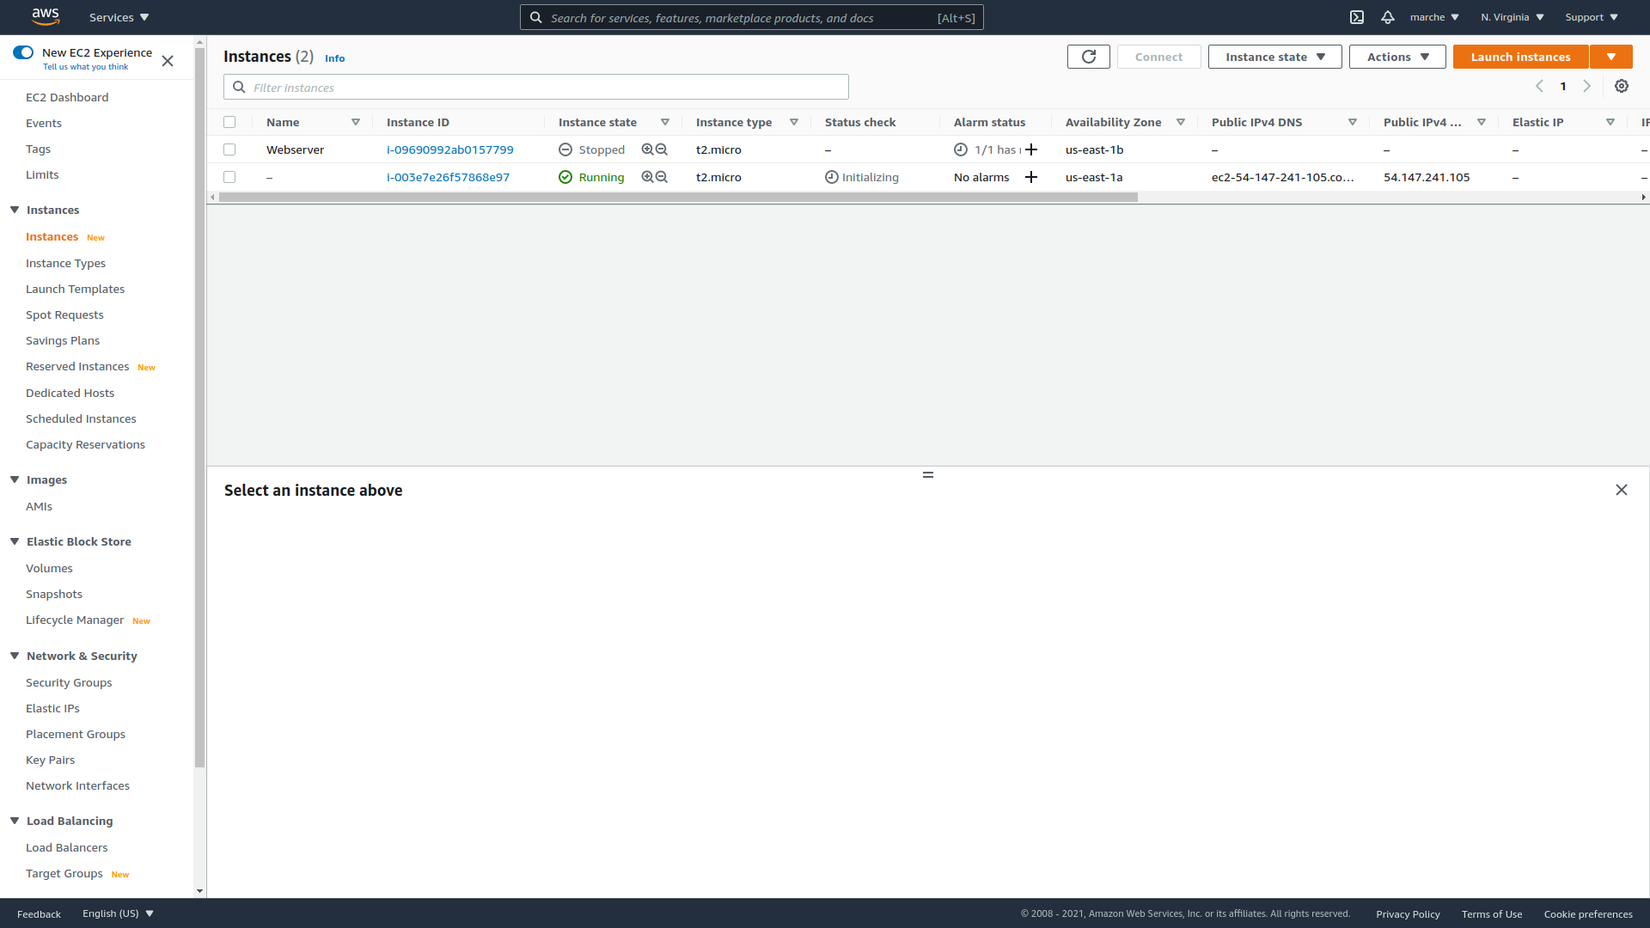
Task: Open the notifications bell
Action: tap(1388, 17)
